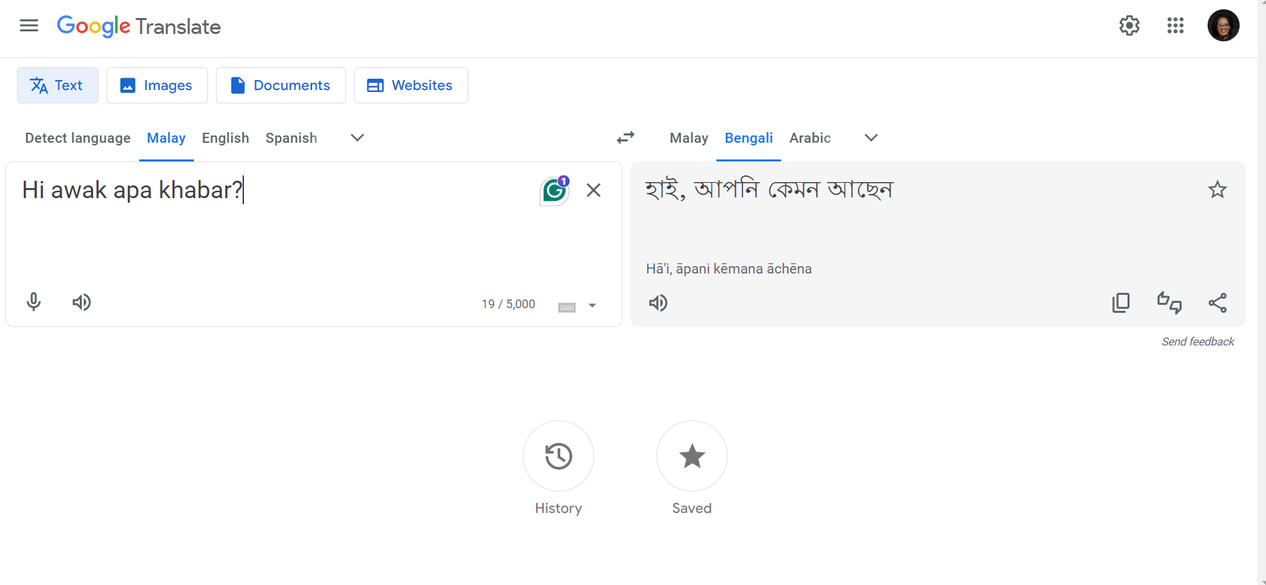
Task: Switch to Documents translation
Action: coord(281,85)
